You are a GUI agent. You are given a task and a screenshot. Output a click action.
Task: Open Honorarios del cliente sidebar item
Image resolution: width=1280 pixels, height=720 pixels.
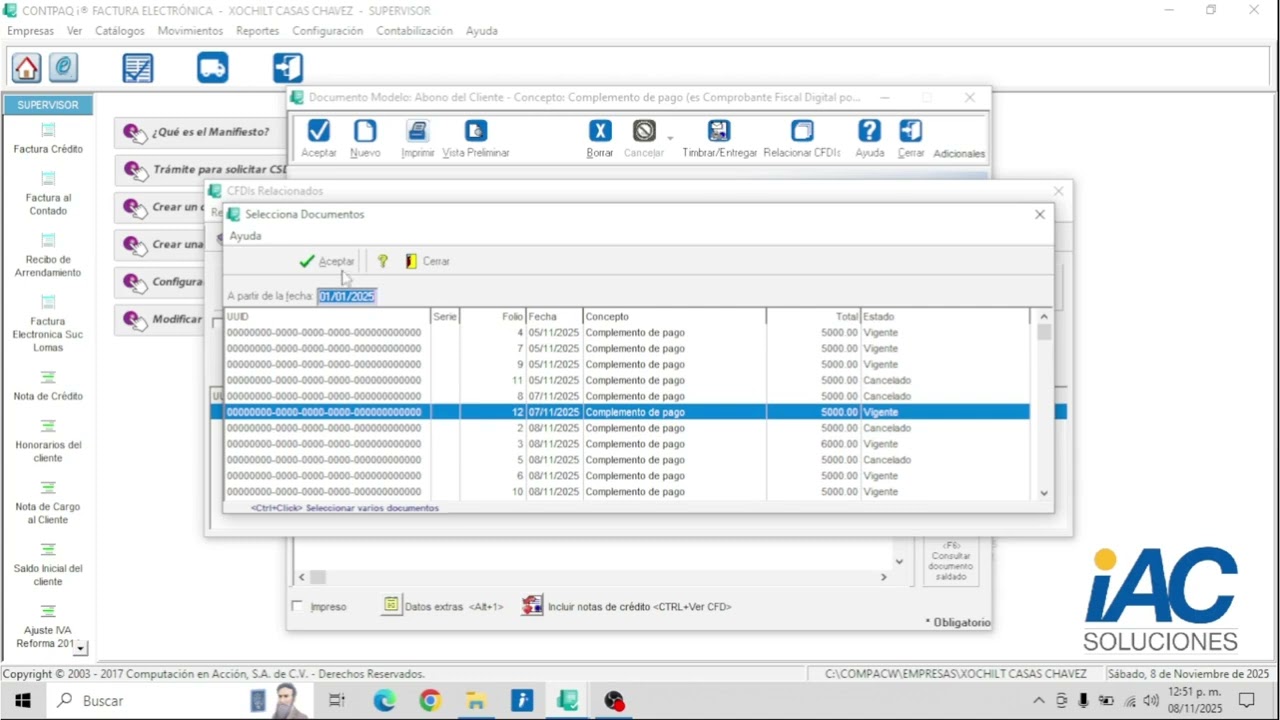48,441
